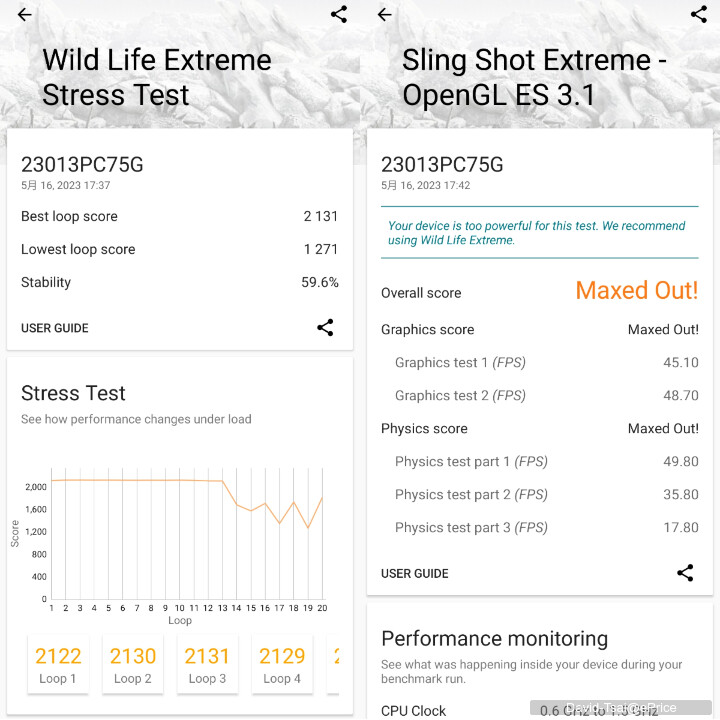The image size is (720, 720).
Task: Tap the Wild Life Extreme recommendation notice
Action: pyautogui.click(x=537, y=233)
